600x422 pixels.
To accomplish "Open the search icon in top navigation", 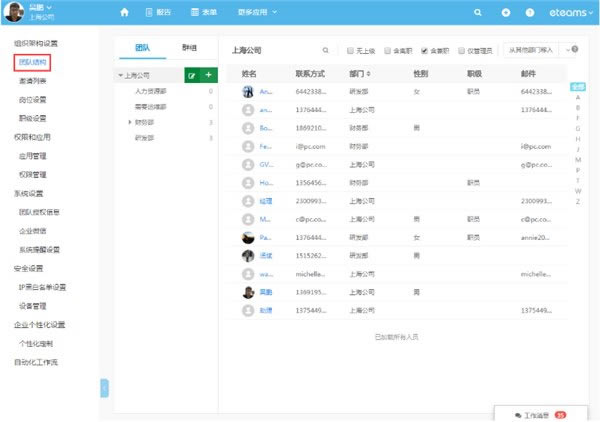I will 477,12.
